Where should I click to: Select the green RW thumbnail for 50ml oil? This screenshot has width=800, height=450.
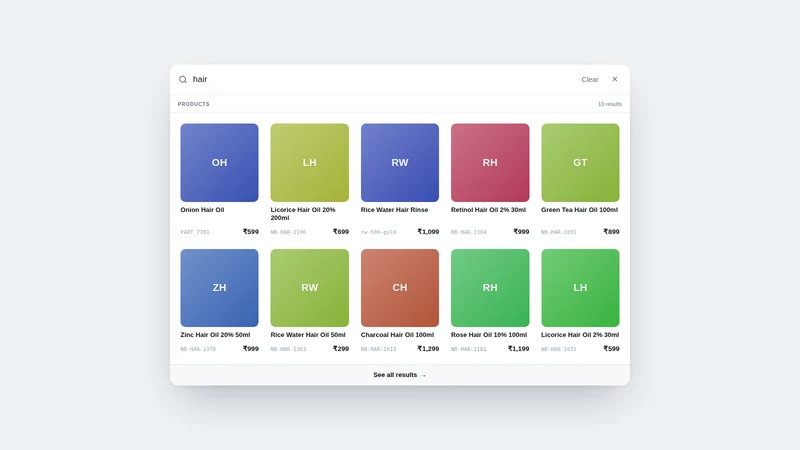coord(310,288)
